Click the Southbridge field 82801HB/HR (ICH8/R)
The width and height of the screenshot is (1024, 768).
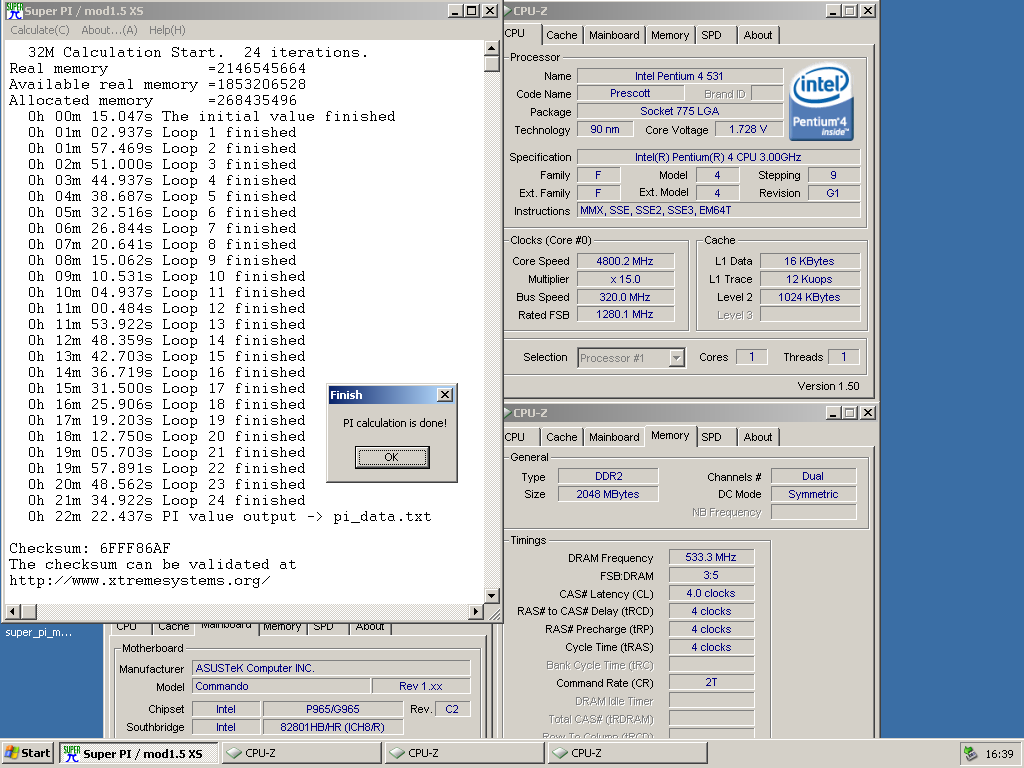[x=332, y=727]
